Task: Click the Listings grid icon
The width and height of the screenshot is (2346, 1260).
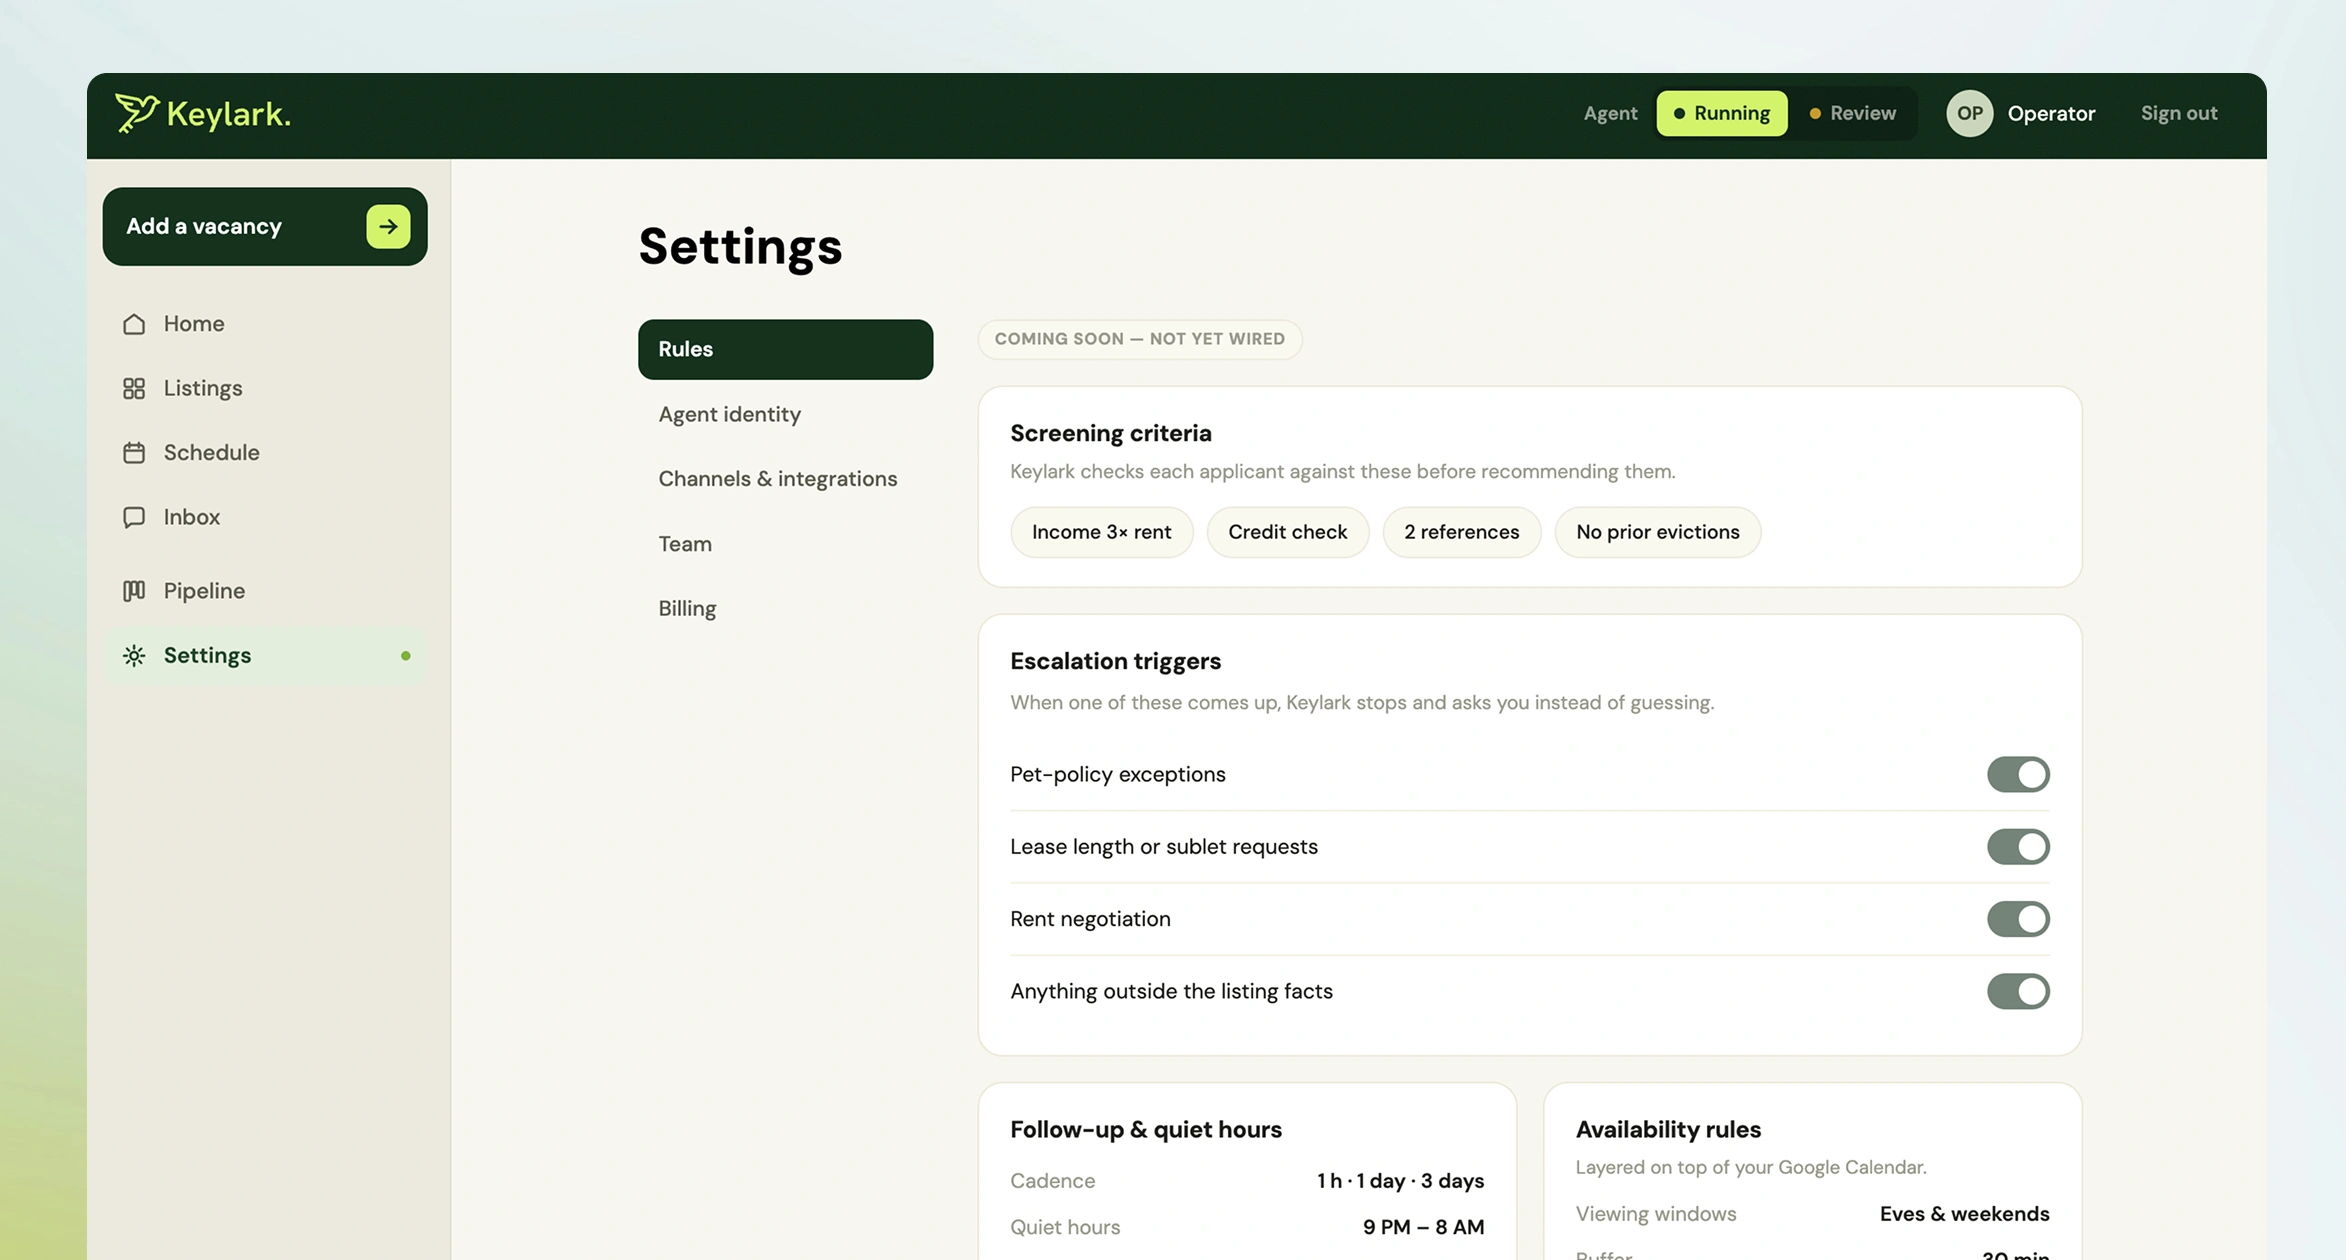Action: point(134,388)
